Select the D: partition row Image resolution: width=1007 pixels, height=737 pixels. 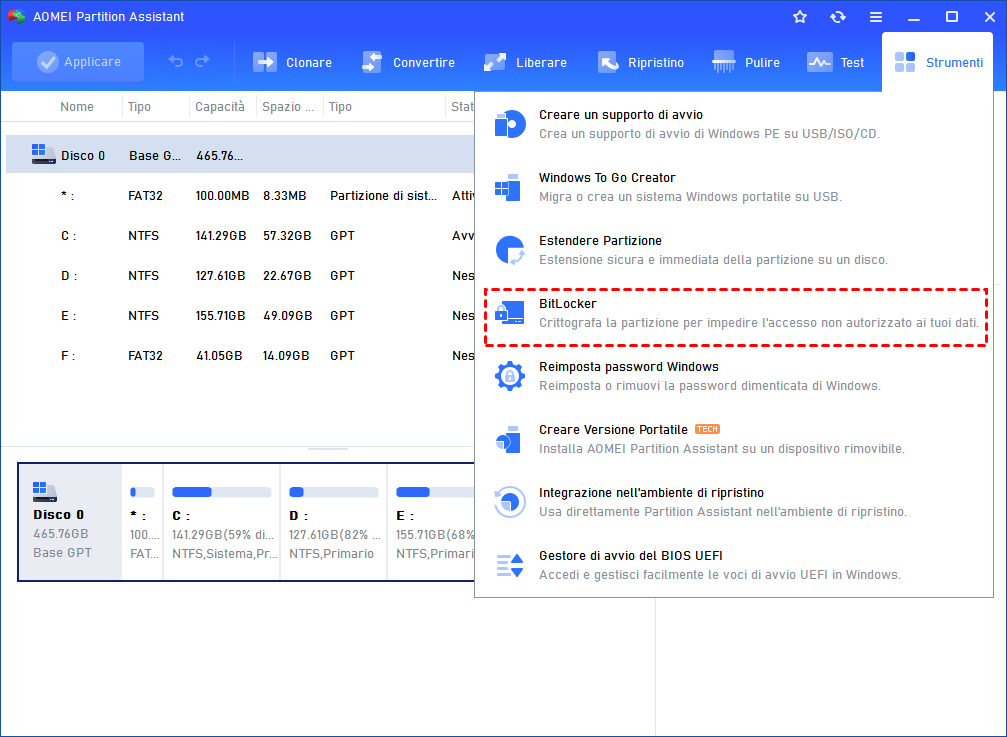tap(240, 275)
